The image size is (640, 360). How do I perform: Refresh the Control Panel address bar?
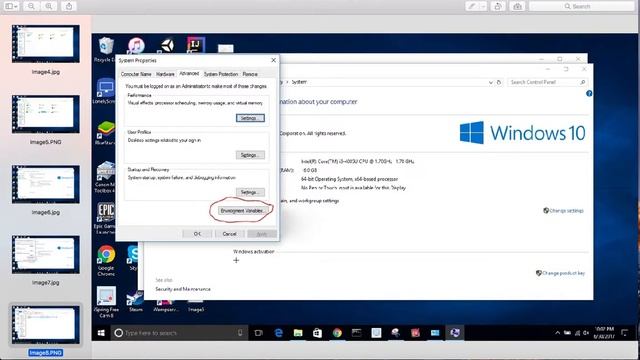[x=499, y=82]
